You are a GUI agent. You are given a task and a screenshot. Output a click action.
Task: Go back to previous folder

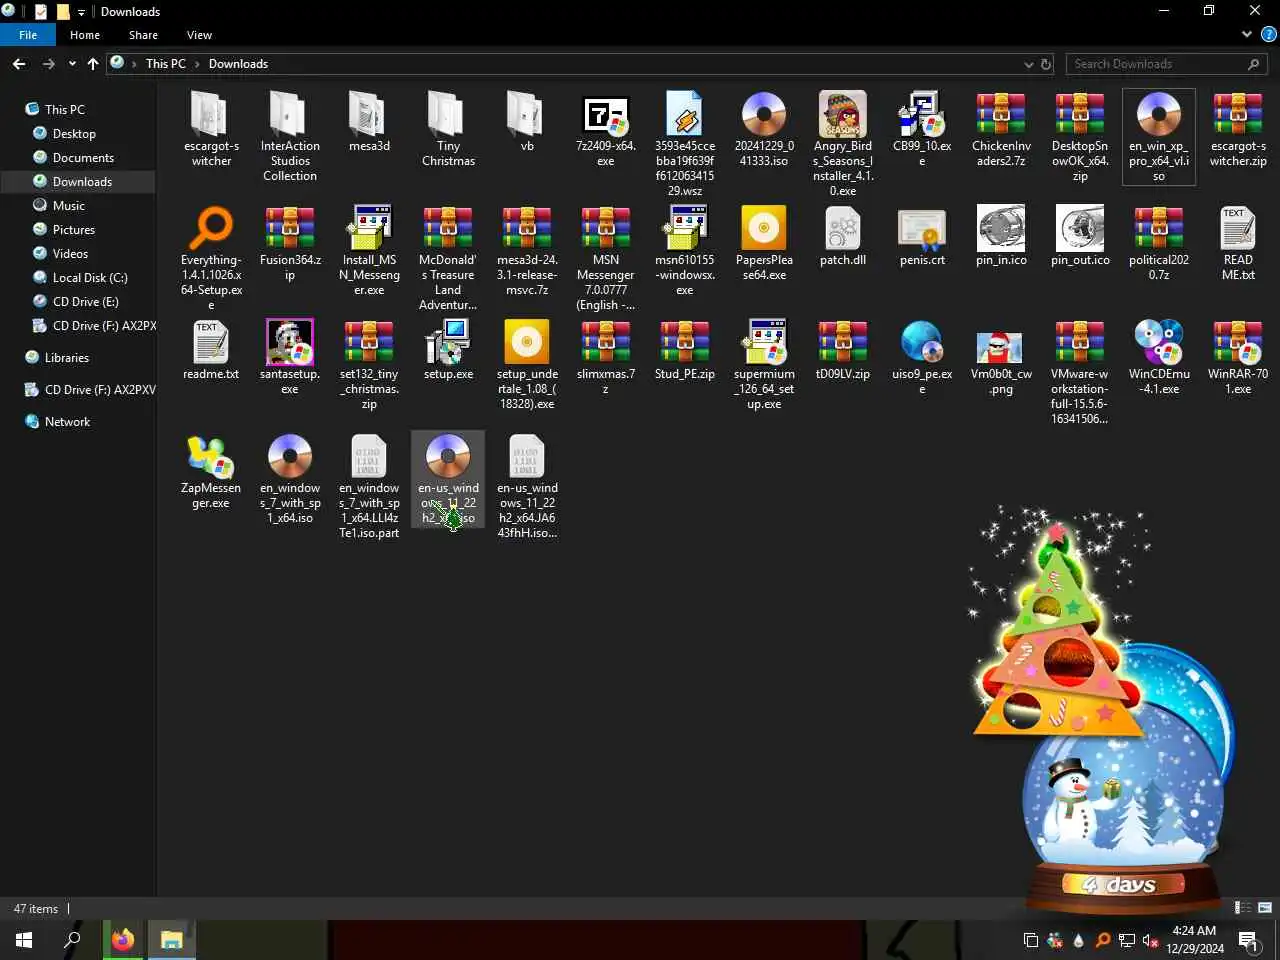tap(19, 64)
